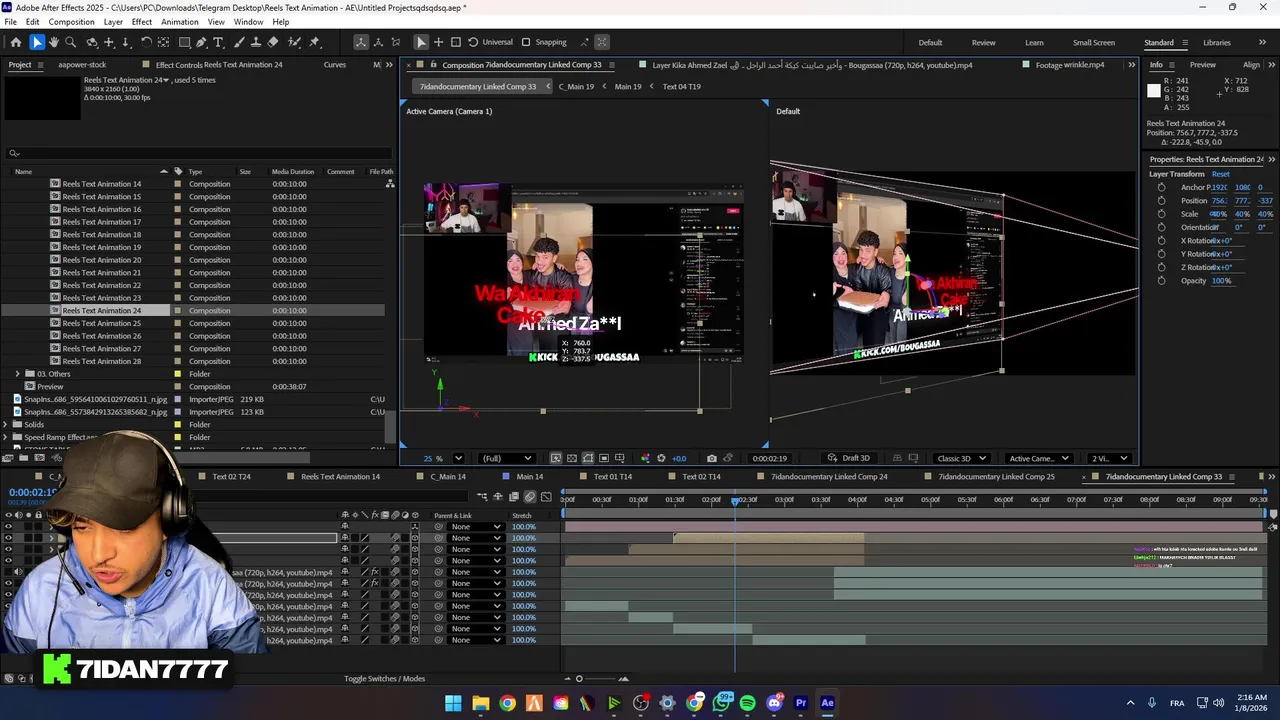Click Toggle Switches / Modes button

pos(385,679)
